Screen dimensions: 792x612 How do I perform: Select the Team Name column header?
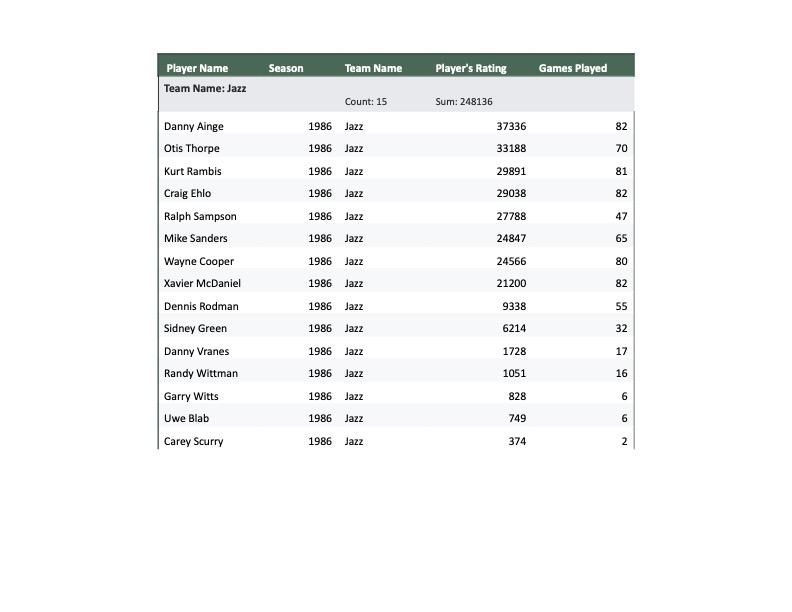(x=373, y=68)
